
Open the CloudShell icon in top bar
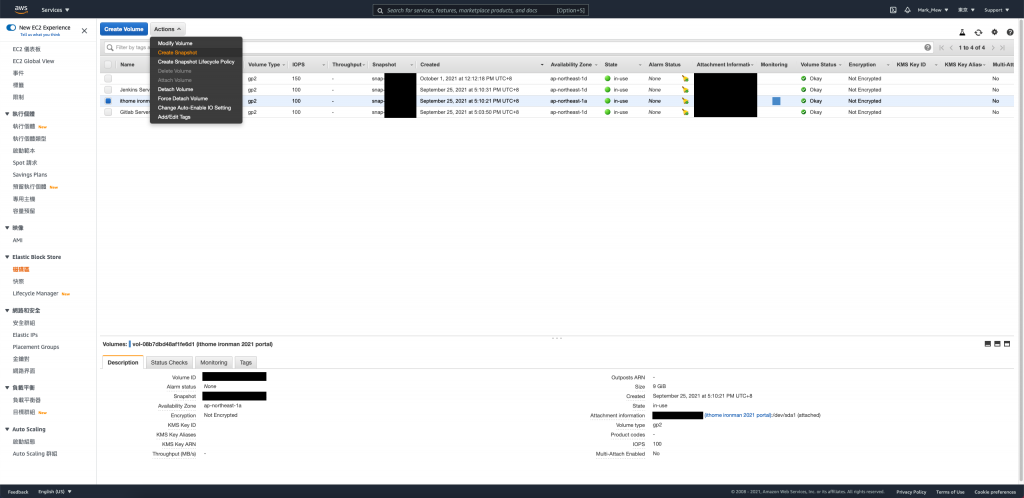893,10
